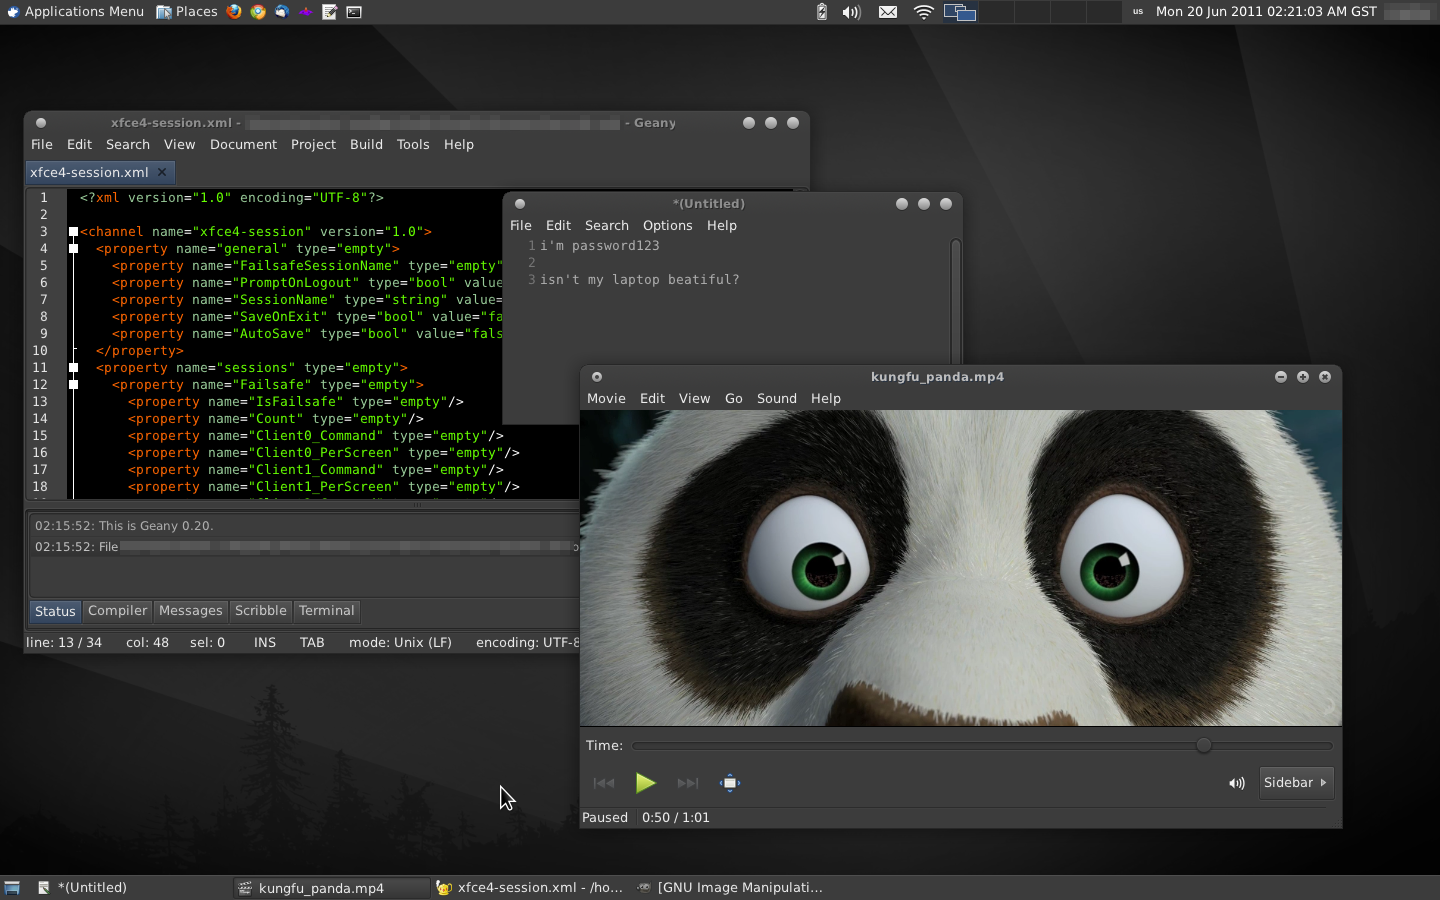Switch to the Terminal tab in Geany

pyautogui.click(x=326, y=611)
